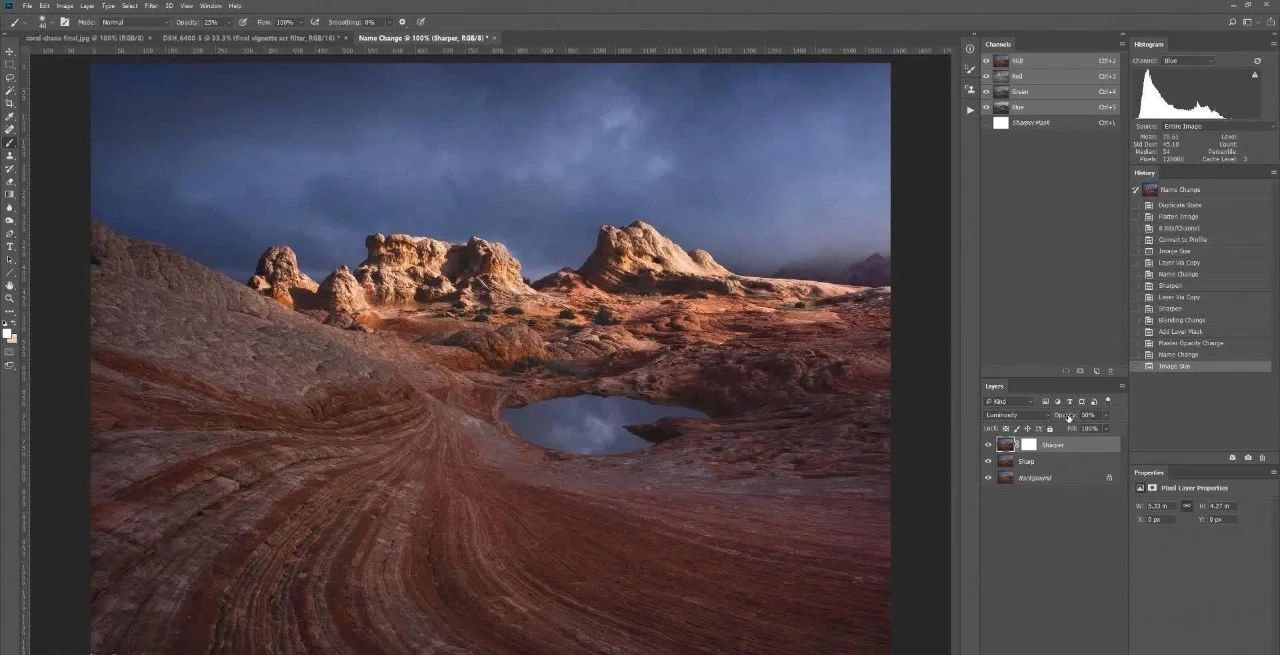Viewport: 1280px width, 655px height.
Task: Toggle visibility of the Background layer
Action: (x=988, y=478)
